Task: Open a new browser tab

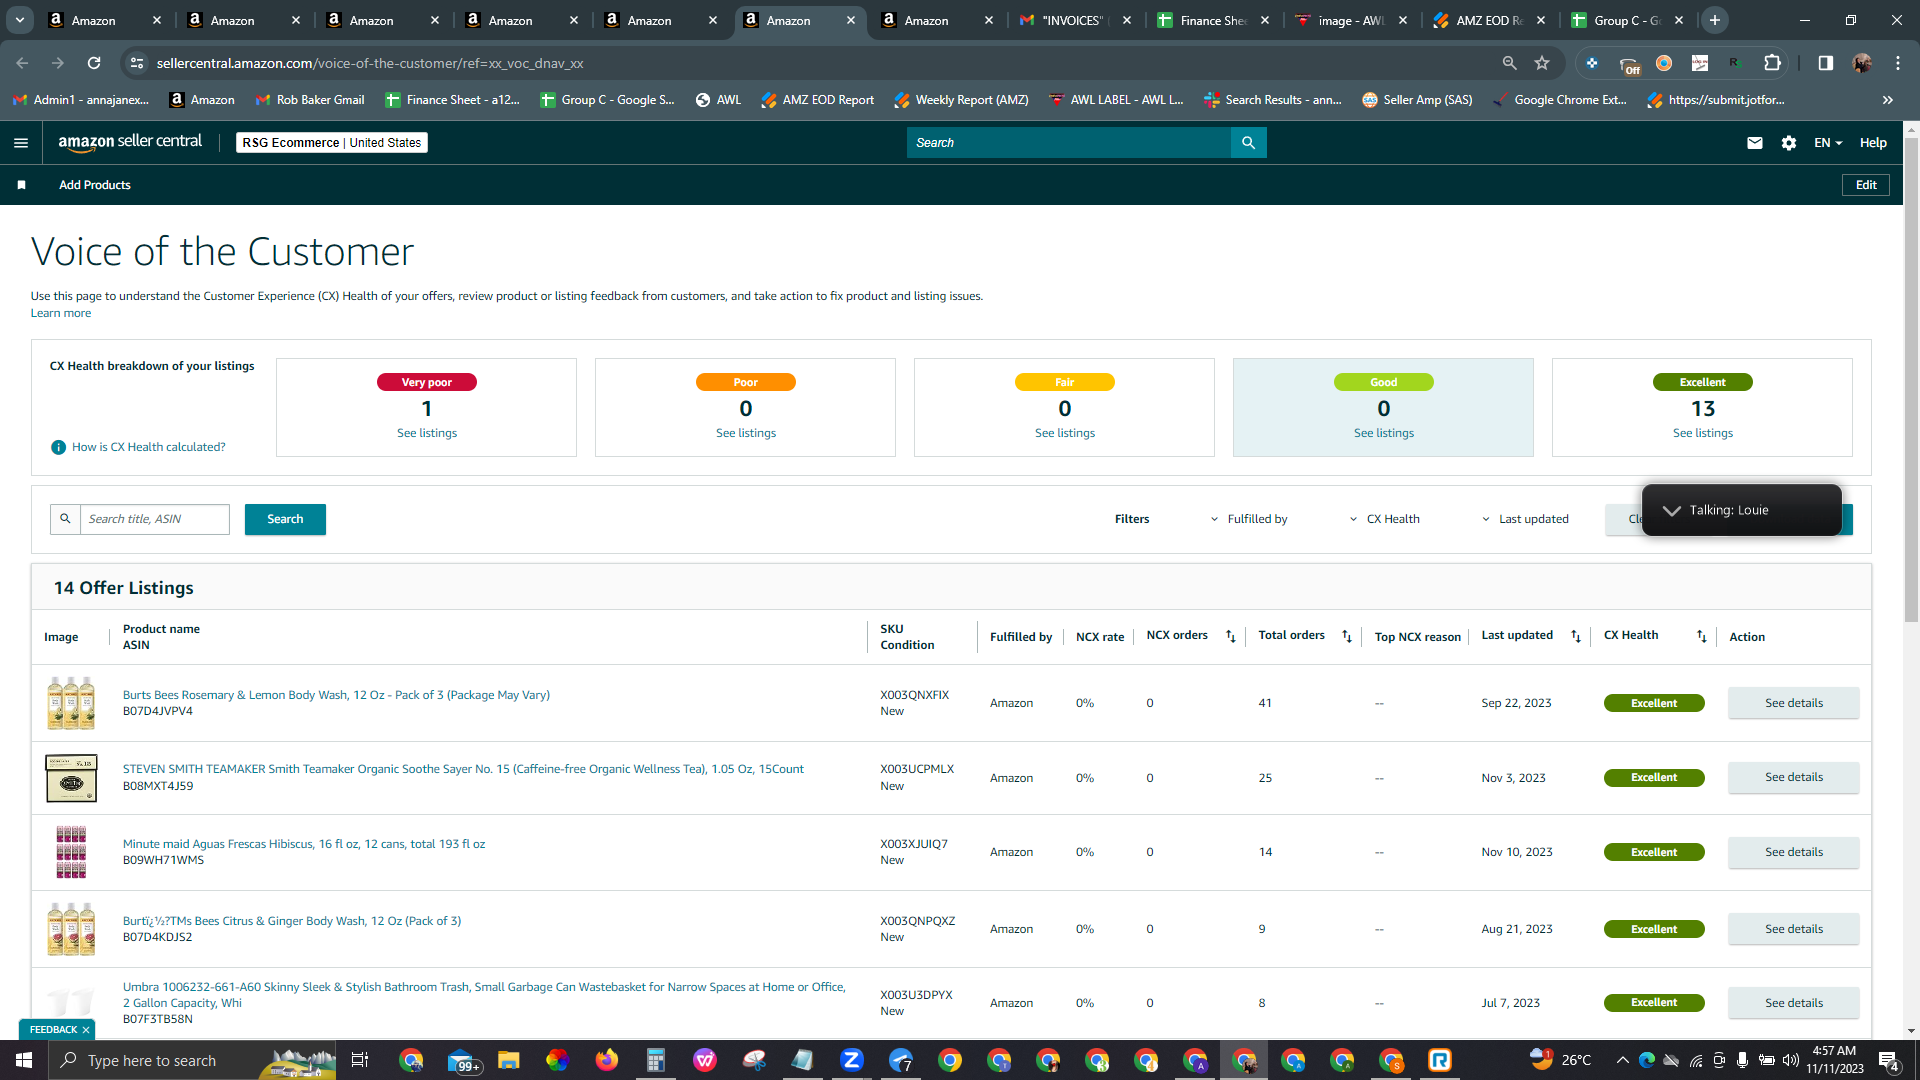Action: coord(1715,20)
